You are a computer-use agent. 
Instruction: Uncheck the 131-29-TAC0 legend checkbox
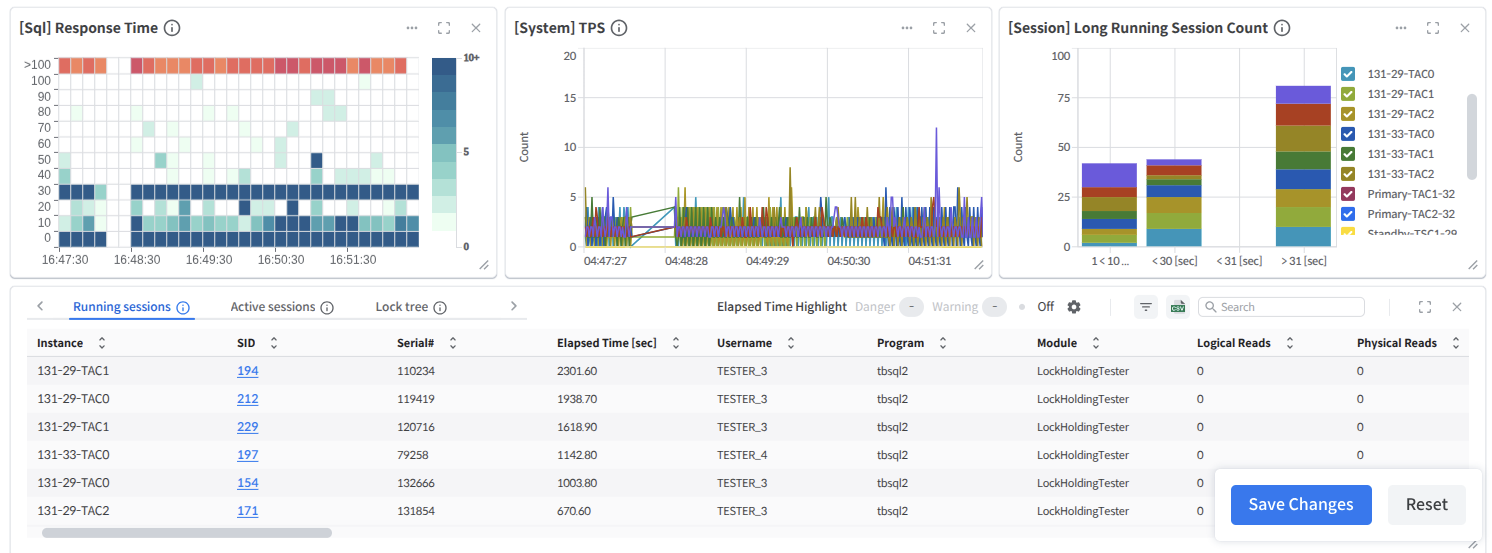pos(1348,74)
